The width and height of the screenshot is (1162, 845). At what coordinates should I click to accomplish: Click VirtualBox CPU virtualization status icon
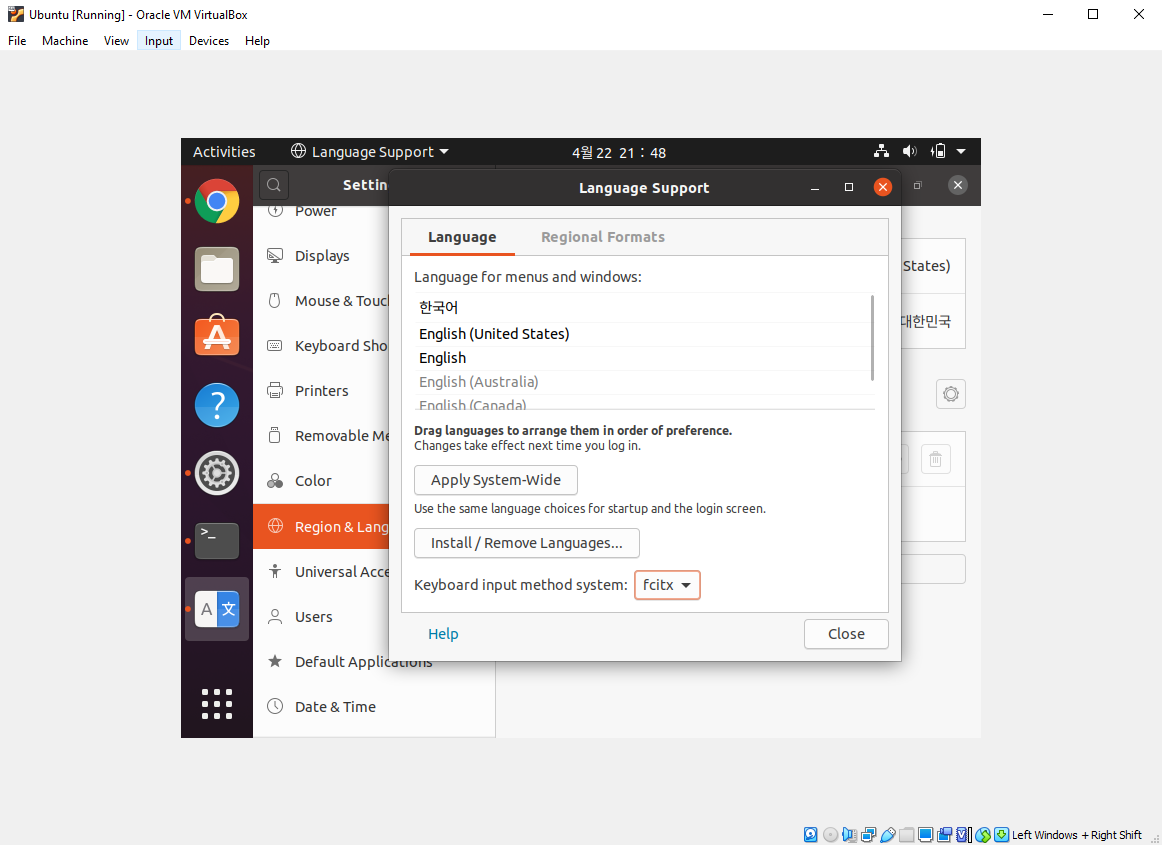click(x=963, y=835)
